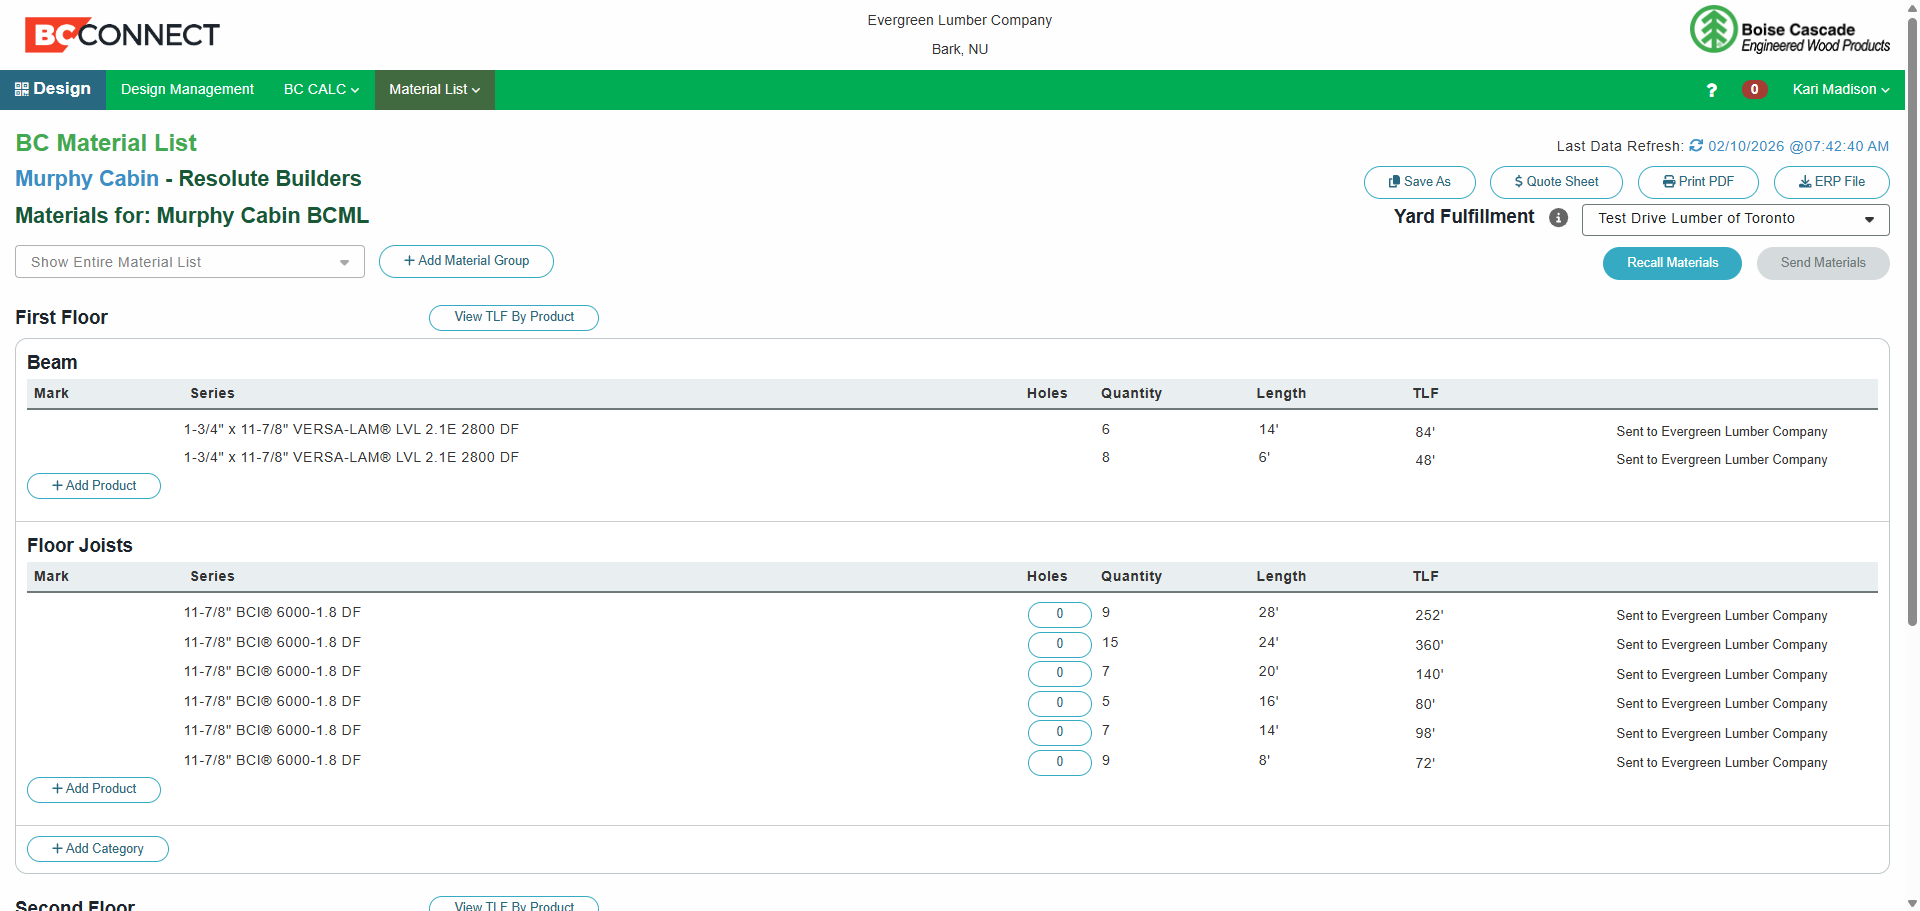This screenshot has width=1920, height=911.
Task: Click Holes field for 24' joist row
Action: click(x=1060, y=644)
